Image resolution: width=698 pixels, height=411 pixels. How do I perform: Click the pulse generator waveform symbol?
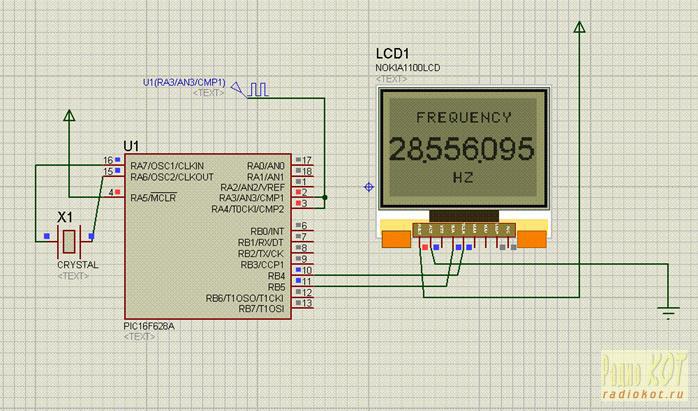258,90
